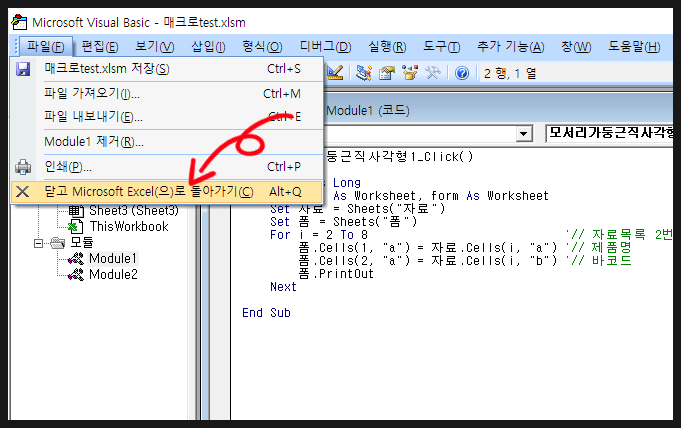The width and height of the screenshot is (681, 428).
Task: Click the 모듈 folder icon
Action: pos(58,242)
